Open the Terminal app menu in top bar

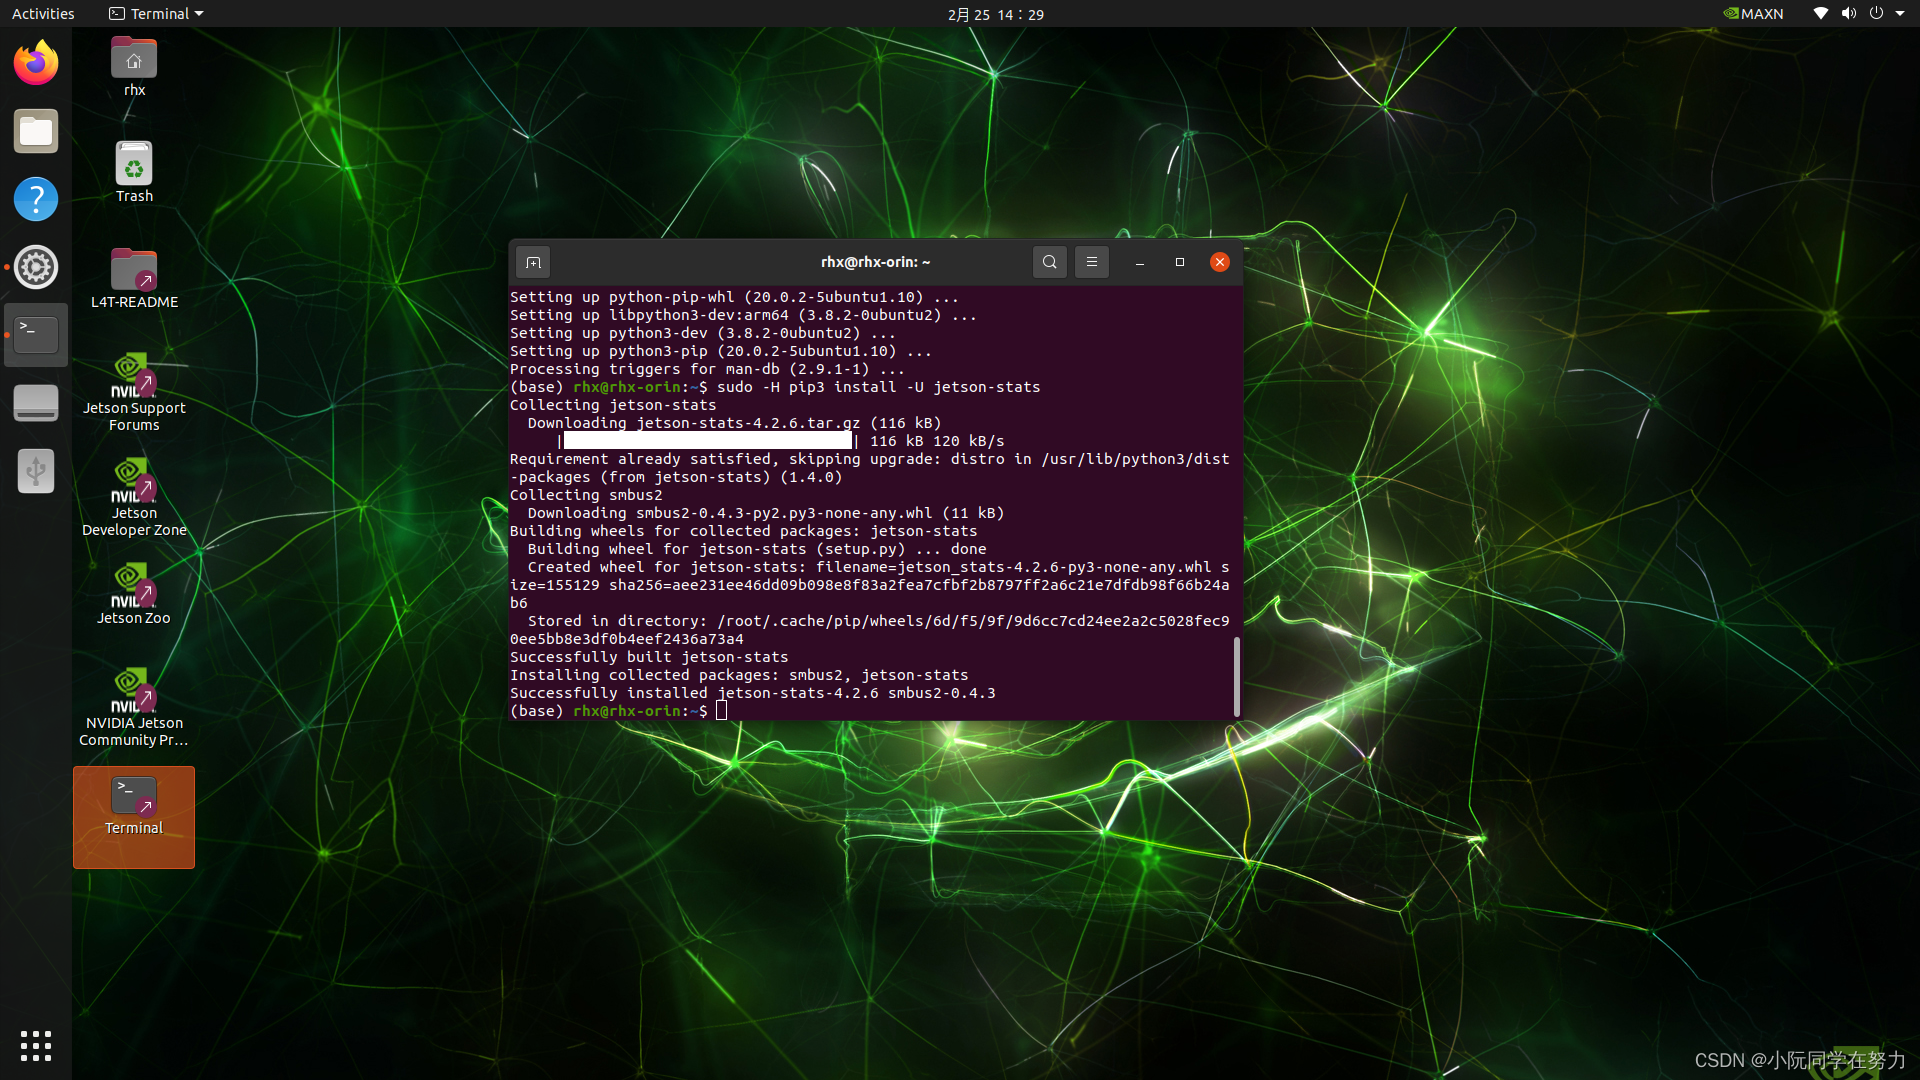(156, 14)
